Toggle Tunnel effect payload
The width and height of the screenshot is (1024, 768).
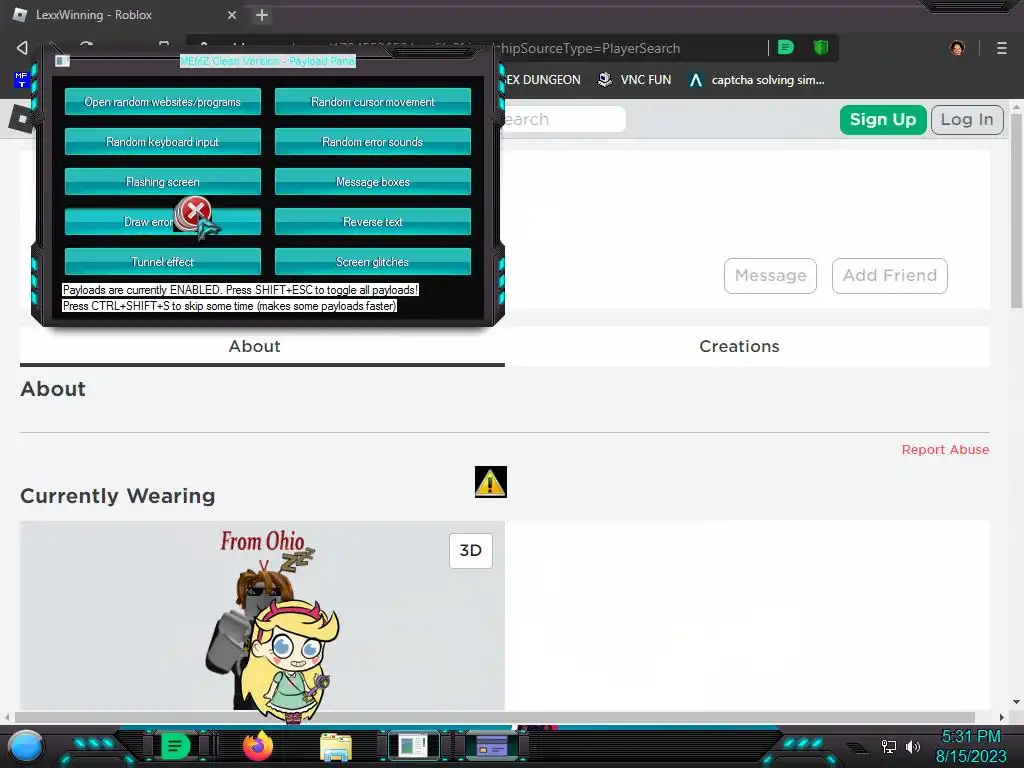(163, 262)
